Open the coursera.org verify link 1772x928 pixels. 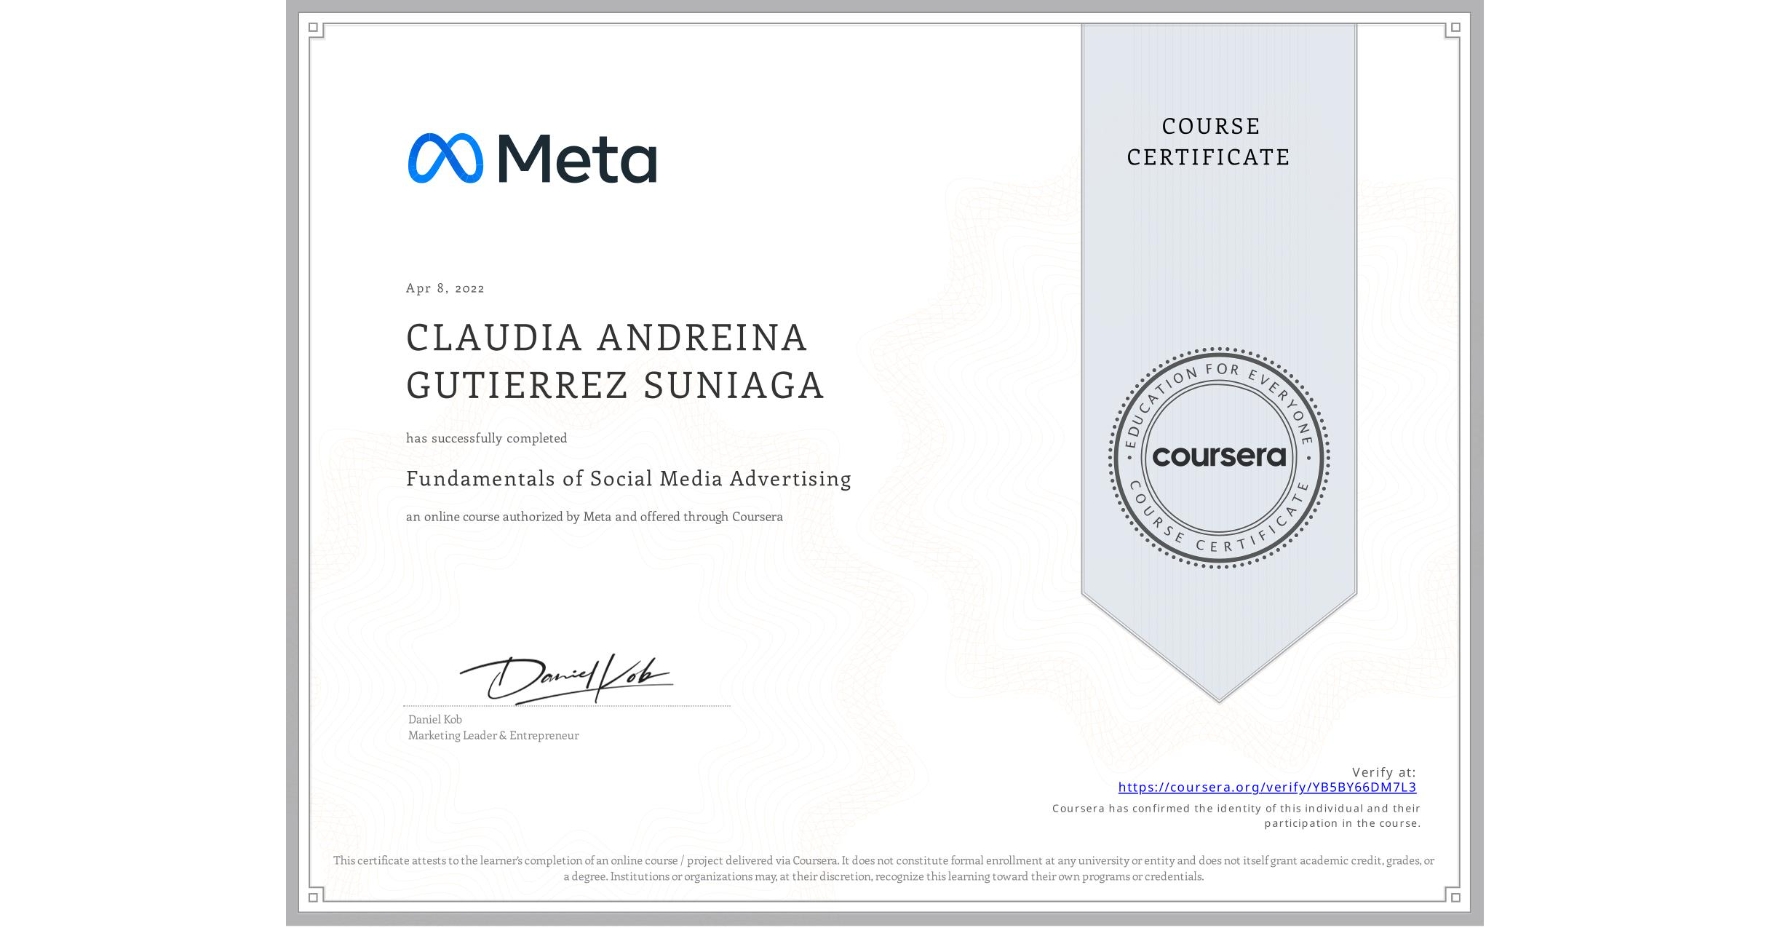[x=1267, y=787]
